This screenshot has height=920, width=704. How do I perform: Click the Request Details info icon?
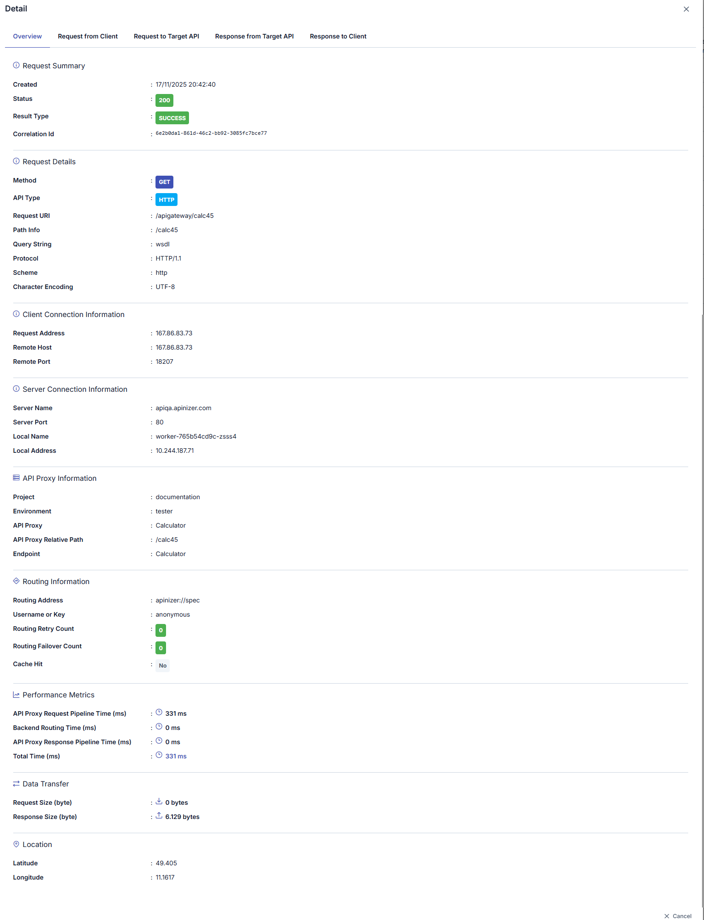coord(16,161)
